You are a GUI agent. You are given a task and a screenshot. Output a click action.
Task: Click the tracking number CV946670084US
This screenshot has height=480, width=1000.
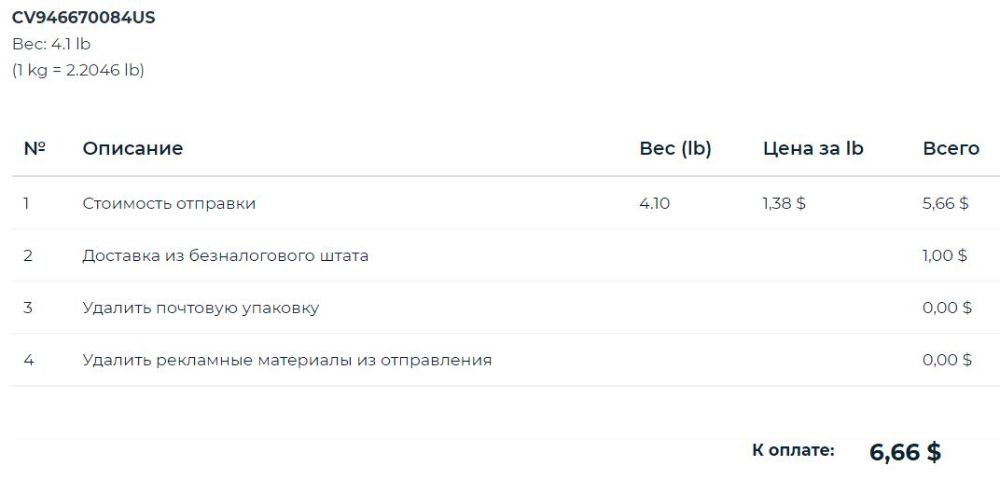[x=84, y=18]
